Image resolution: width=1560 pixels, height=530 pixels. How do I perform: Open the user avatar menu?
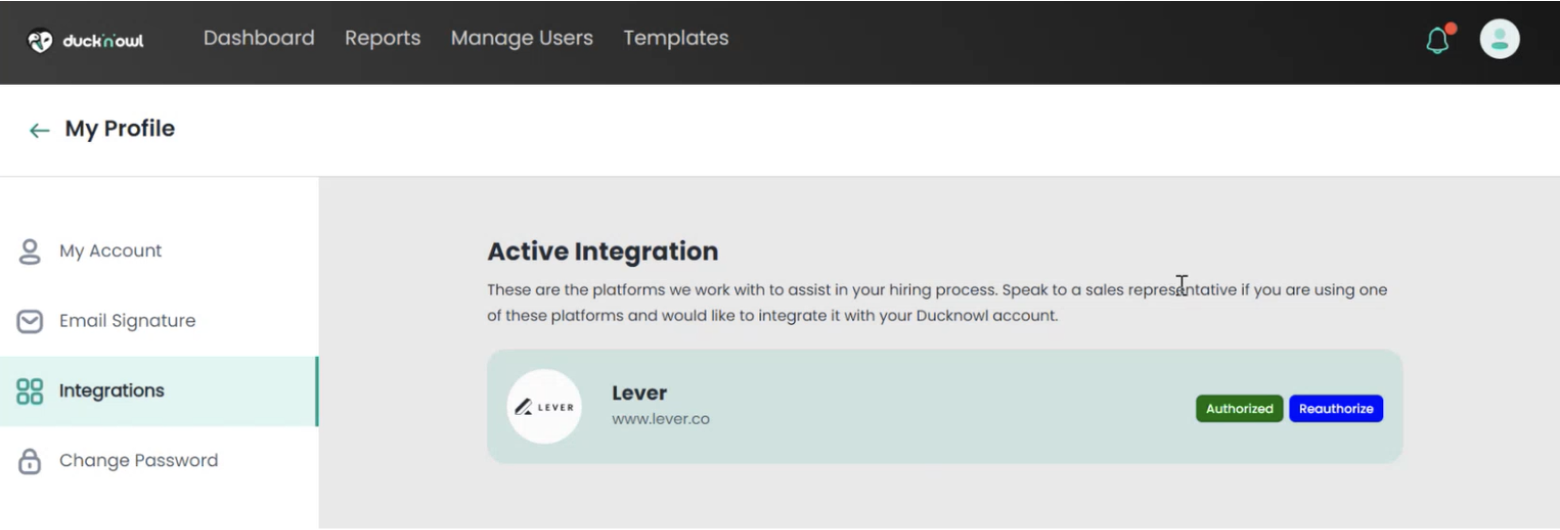(1499, 40)
